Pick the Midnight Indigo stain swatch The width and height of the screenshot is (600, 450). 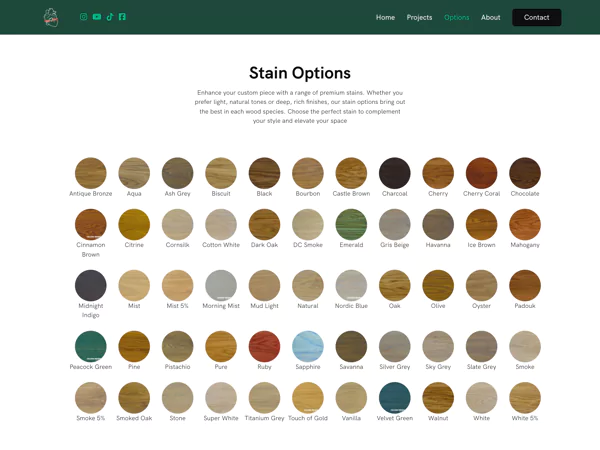tap(91, 285)
